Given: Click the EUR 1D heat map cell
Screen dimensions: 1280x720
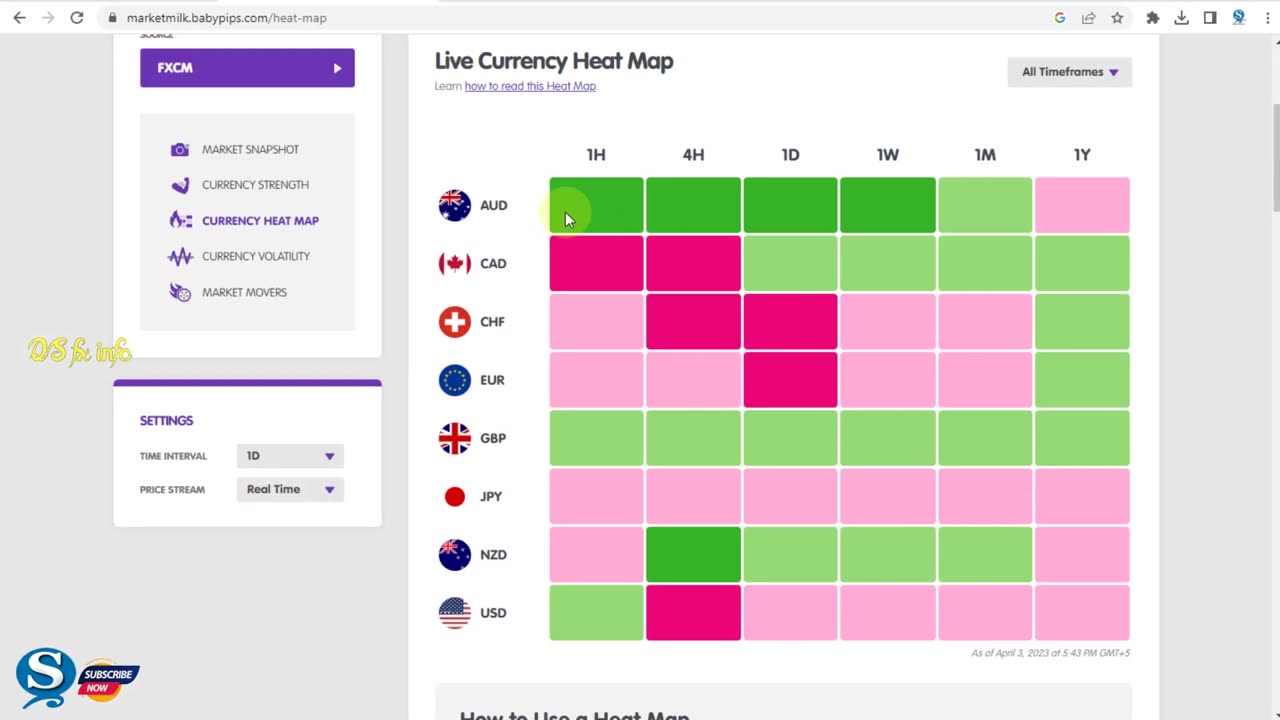Looking at the screenshot, I should [790, 380].
